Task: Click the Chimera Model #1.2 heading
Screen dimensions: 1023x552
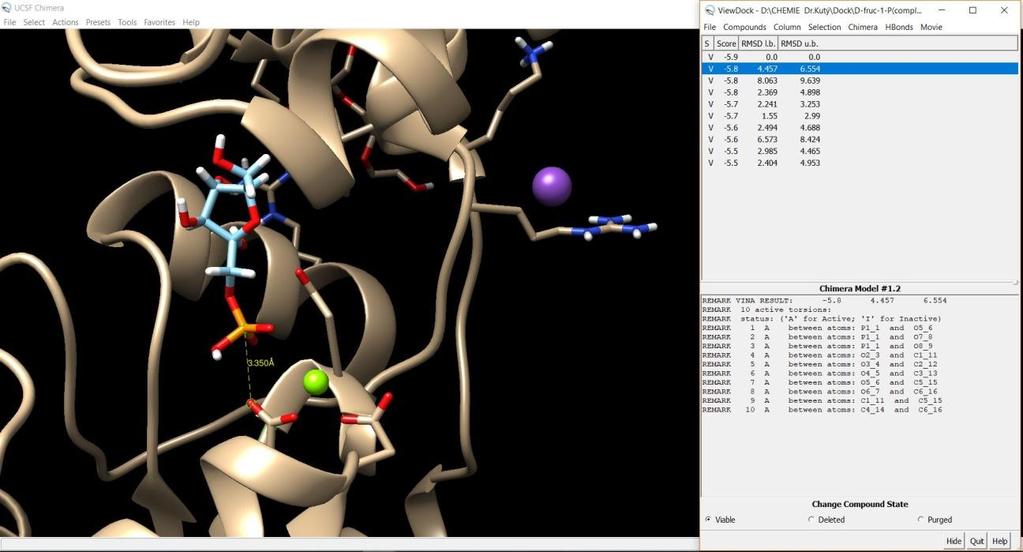Action: coord(860,288)
